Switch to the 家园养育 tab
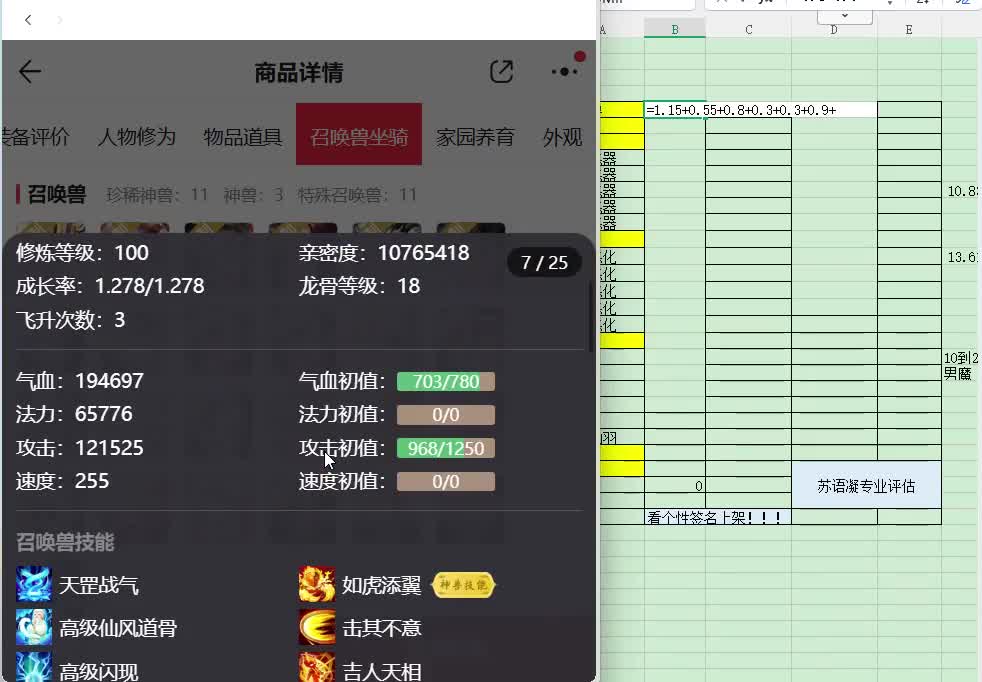The image size is (982, 682). (475, 137)
